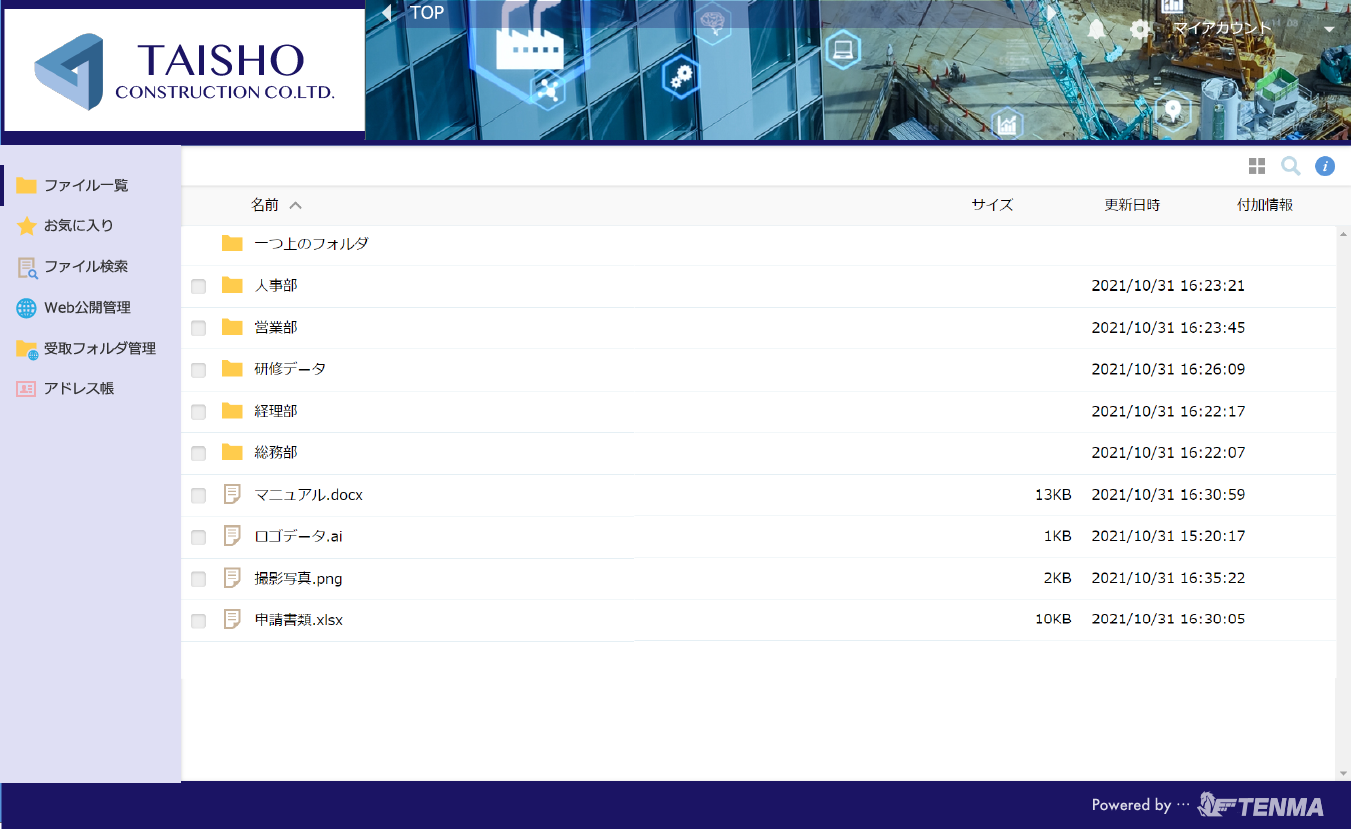Click the ファイル一覧 folder icon in sidebar
The height and width of the screenshot is (829, 1351).
(x=26, y=186)
